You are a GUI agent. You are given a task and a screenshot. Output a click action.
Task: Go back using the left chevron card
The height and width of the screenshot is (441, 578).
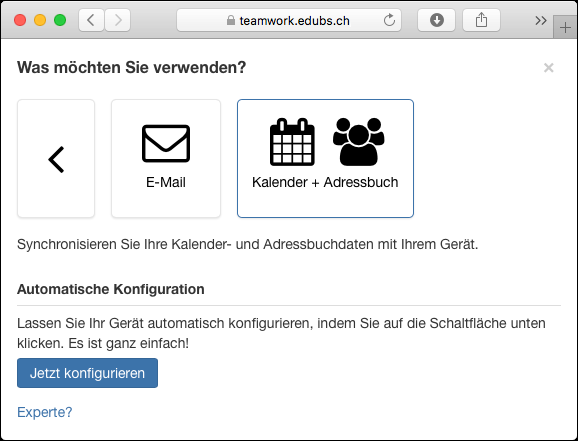point(56,159)
